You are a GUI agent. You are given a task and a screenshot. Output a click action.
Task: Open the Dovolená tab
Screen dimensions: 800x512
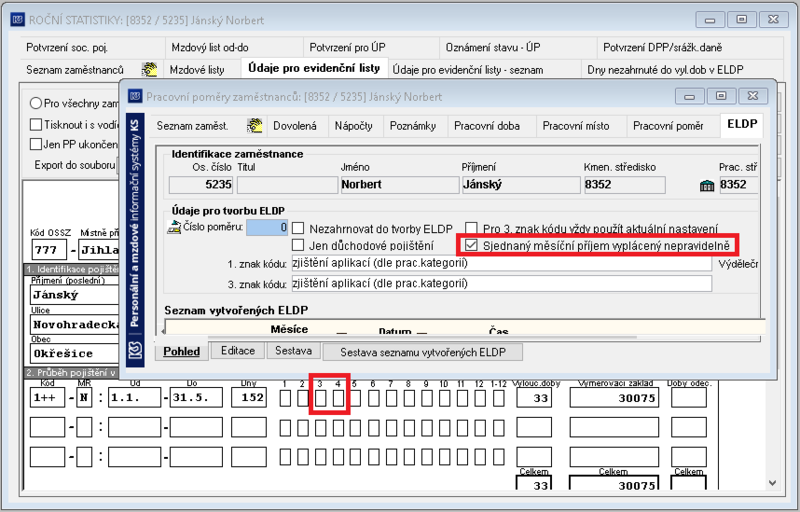click(295, 126)
